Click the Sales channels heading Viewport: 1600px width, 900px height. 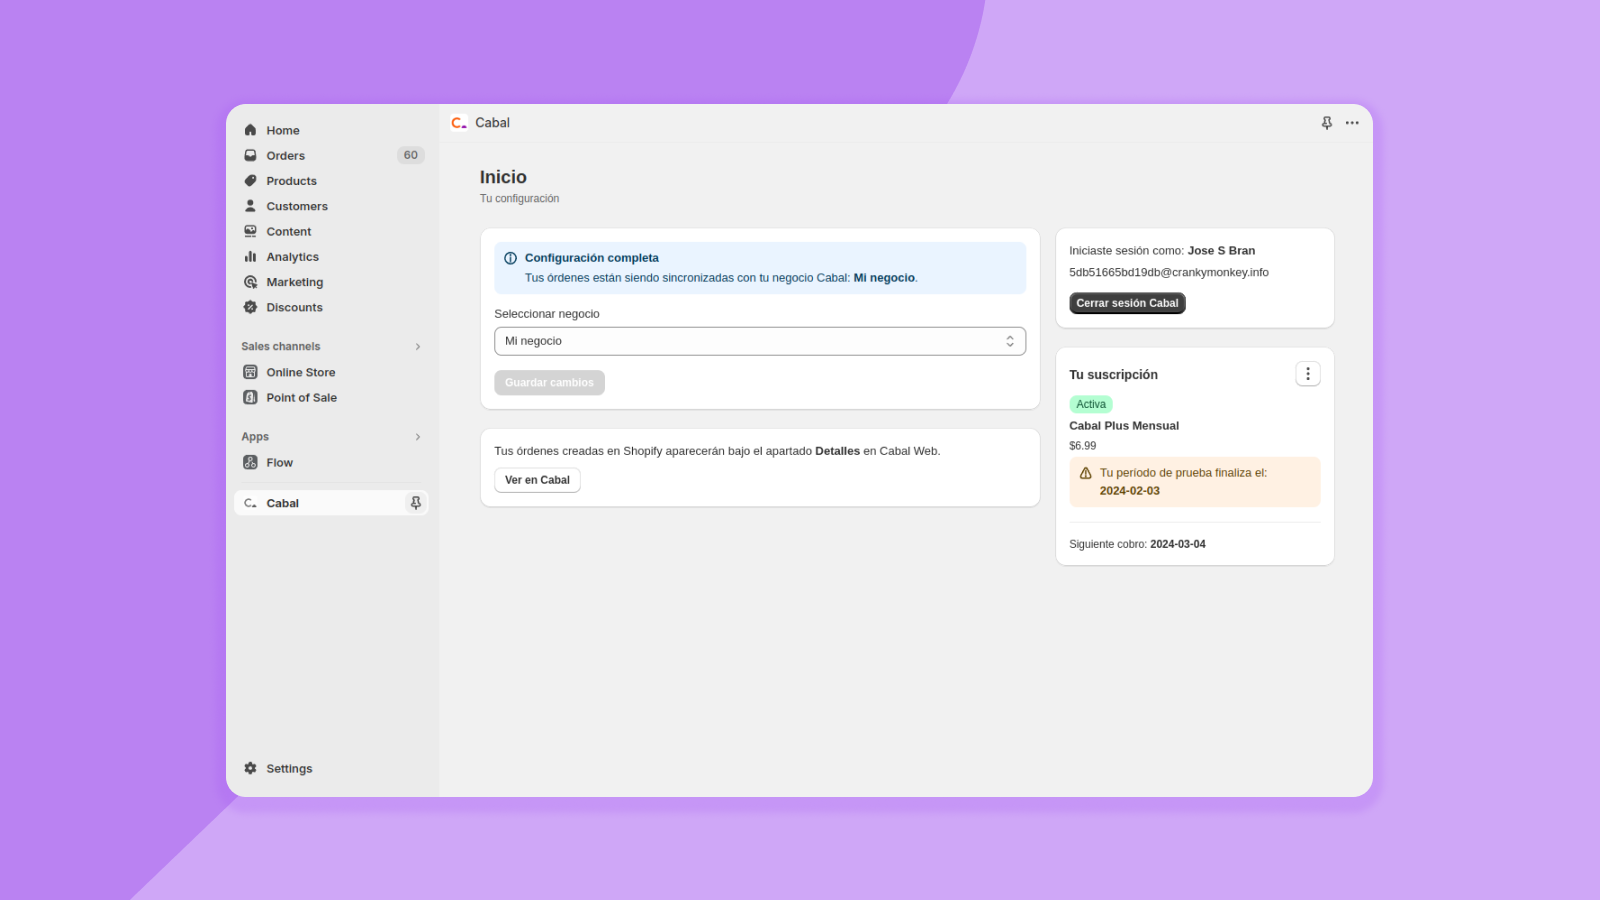point(281,346)
